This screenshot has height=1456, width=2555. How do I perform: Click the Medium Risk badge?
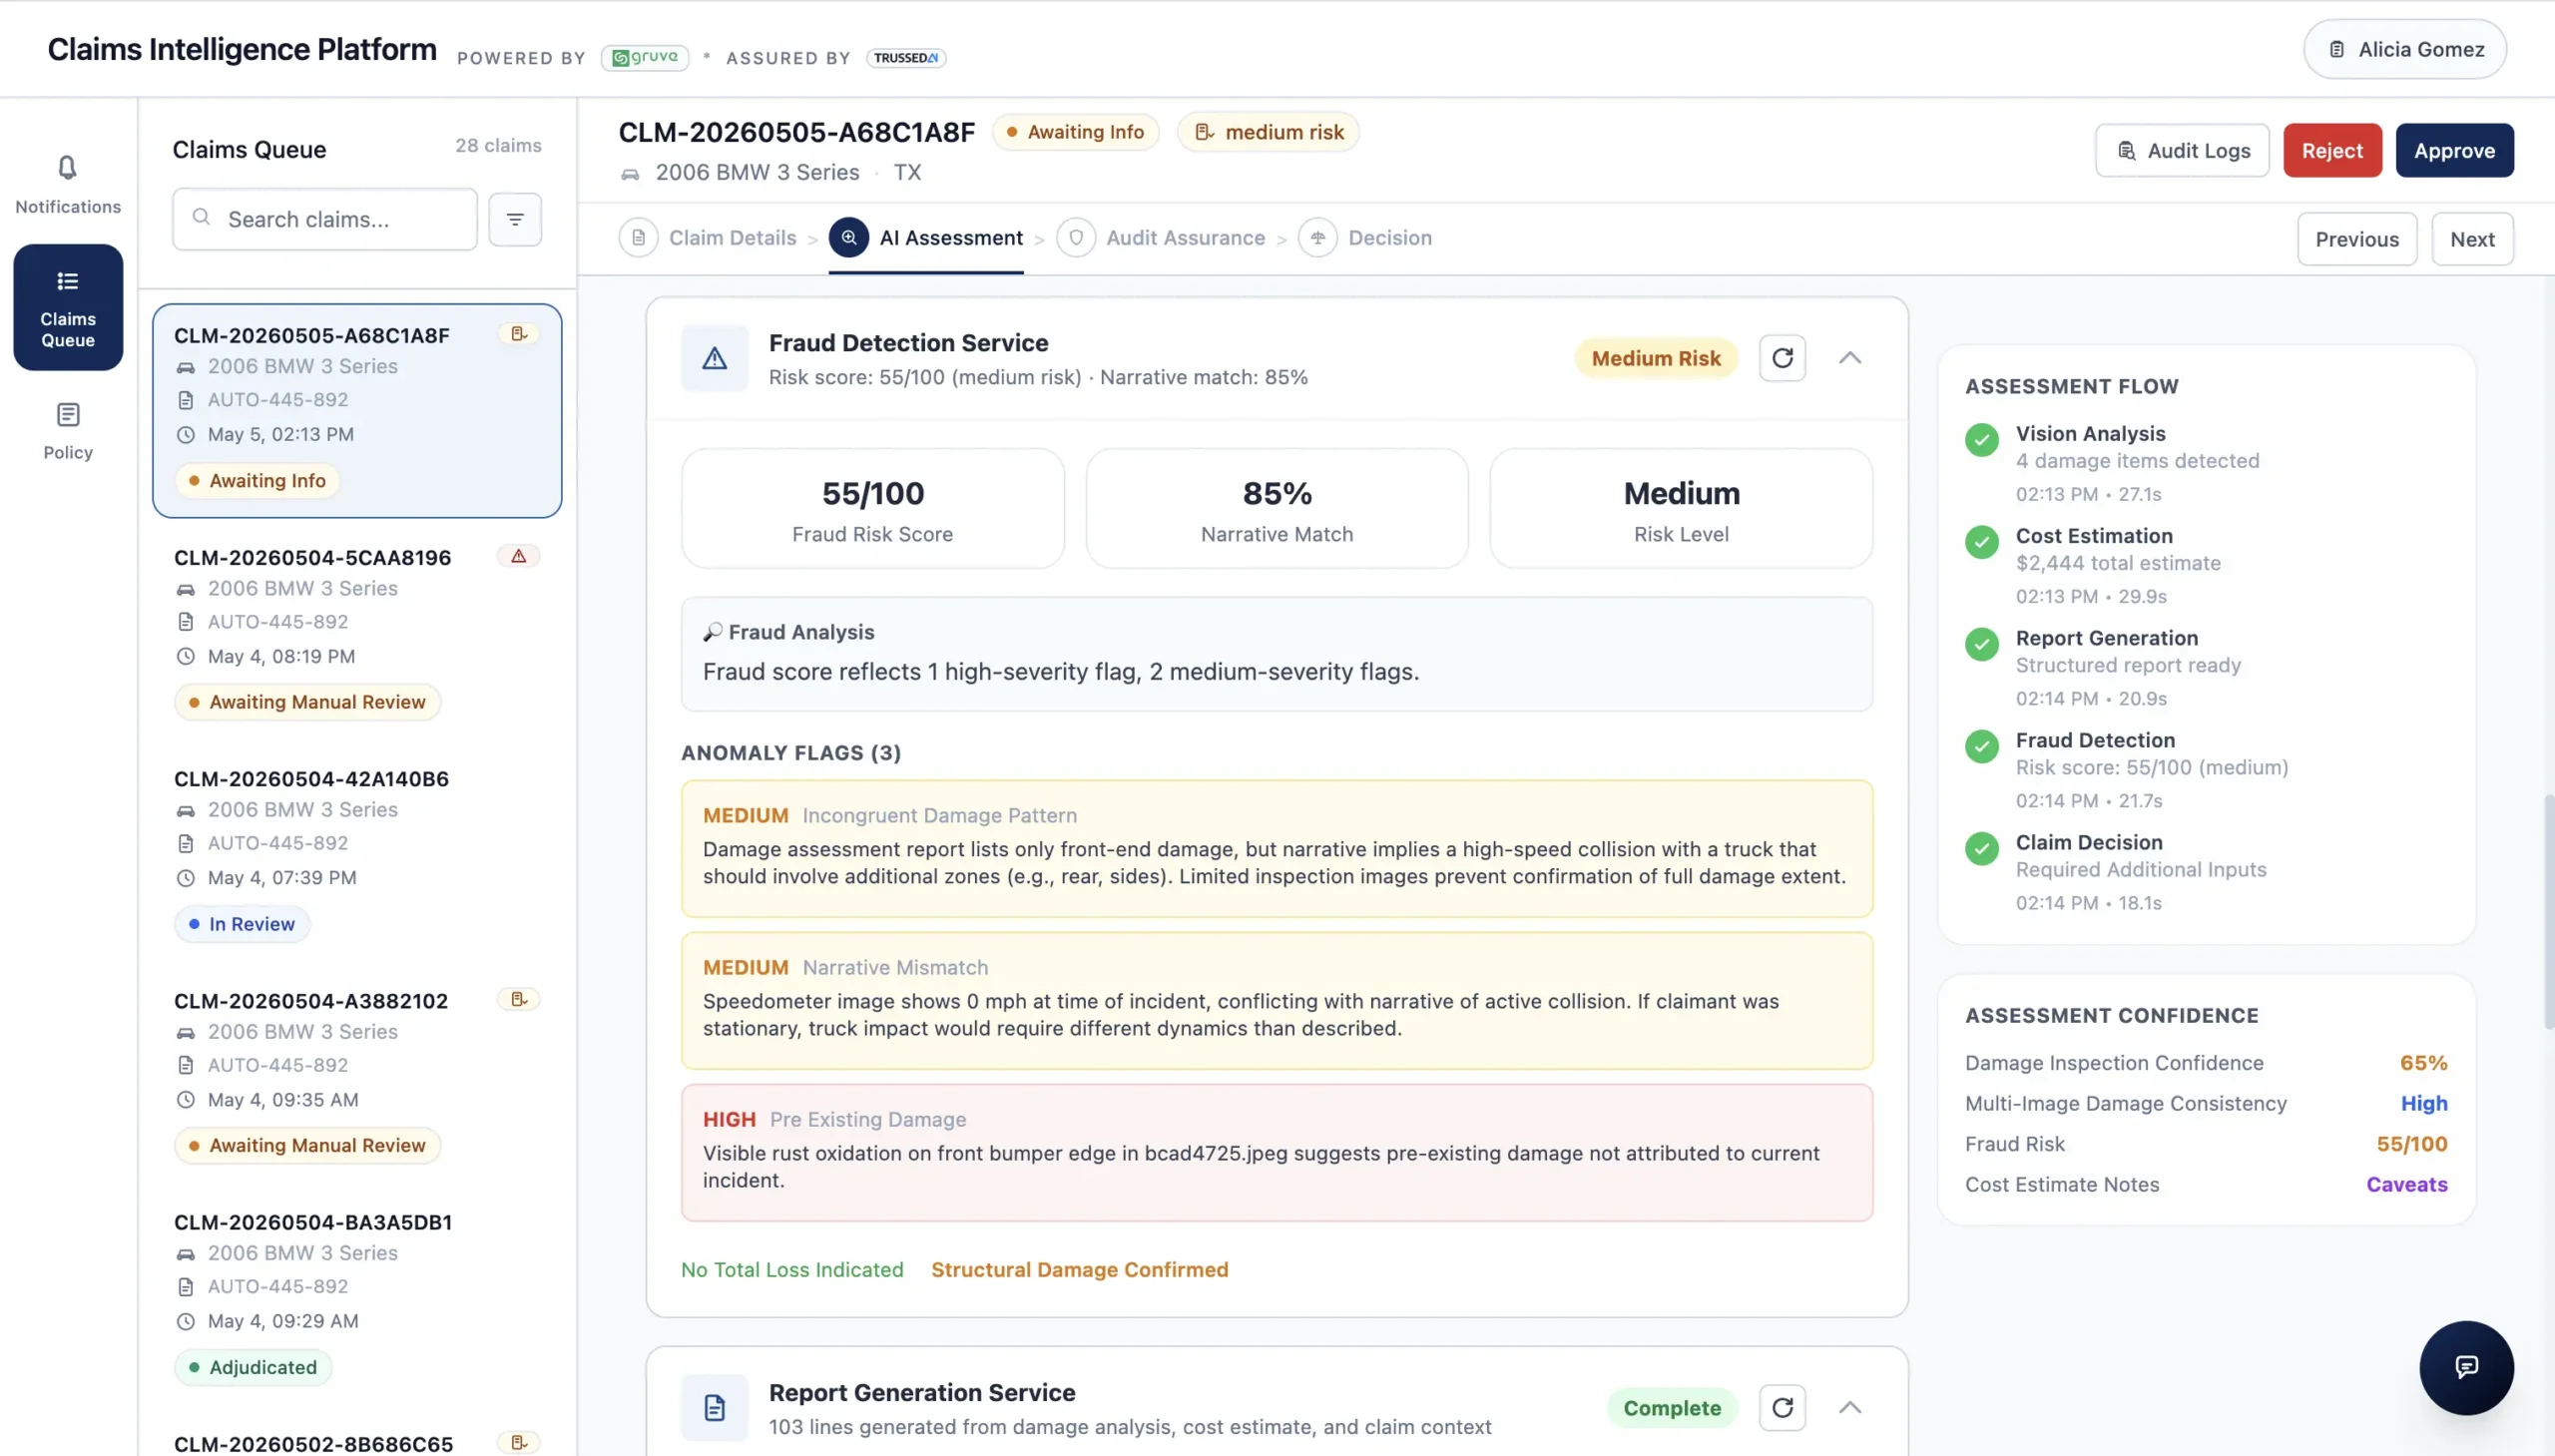[1656, 358]
